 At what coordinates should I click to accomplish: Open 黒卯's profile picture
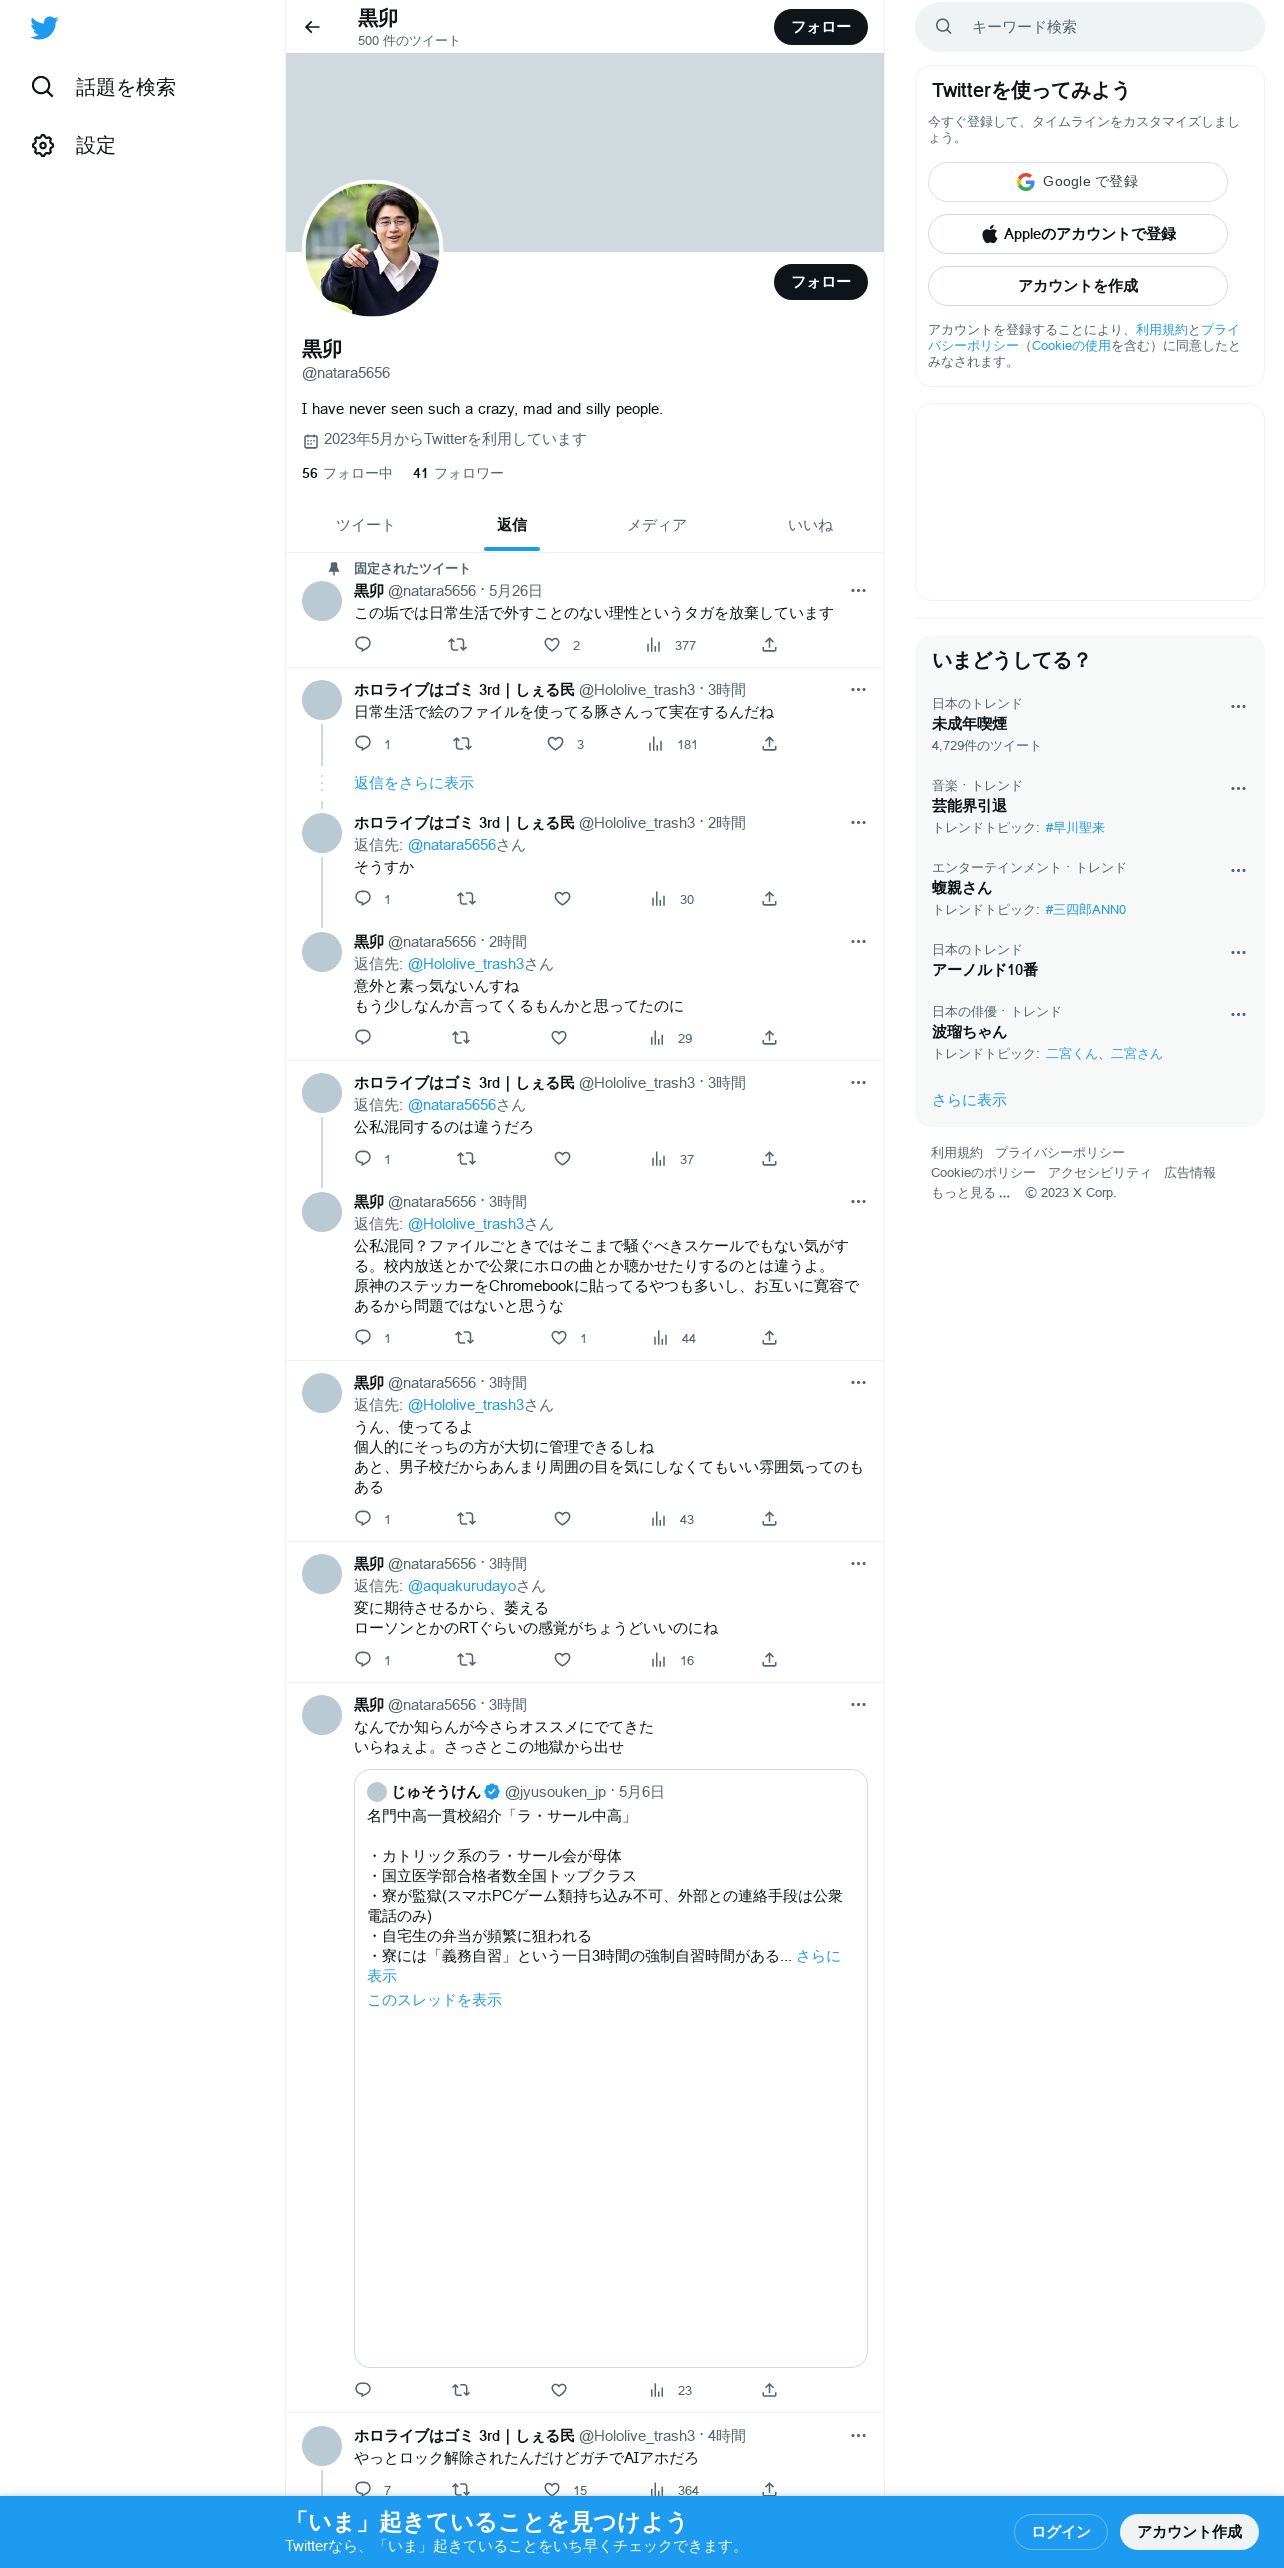pos(372,249)
